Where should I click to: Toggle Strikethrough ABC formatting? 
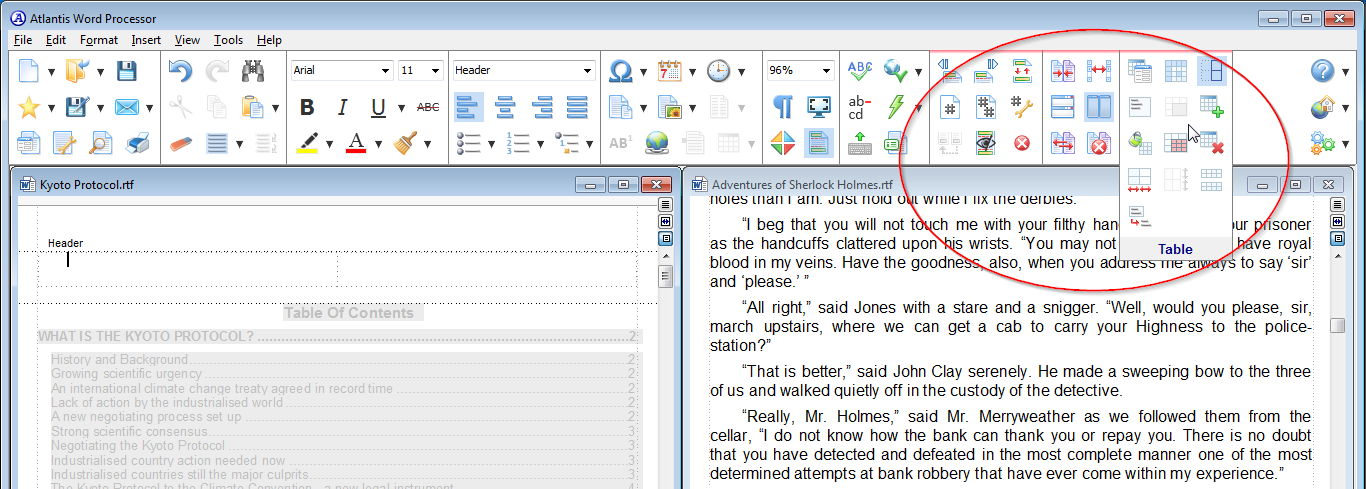(x=428, y=107)
